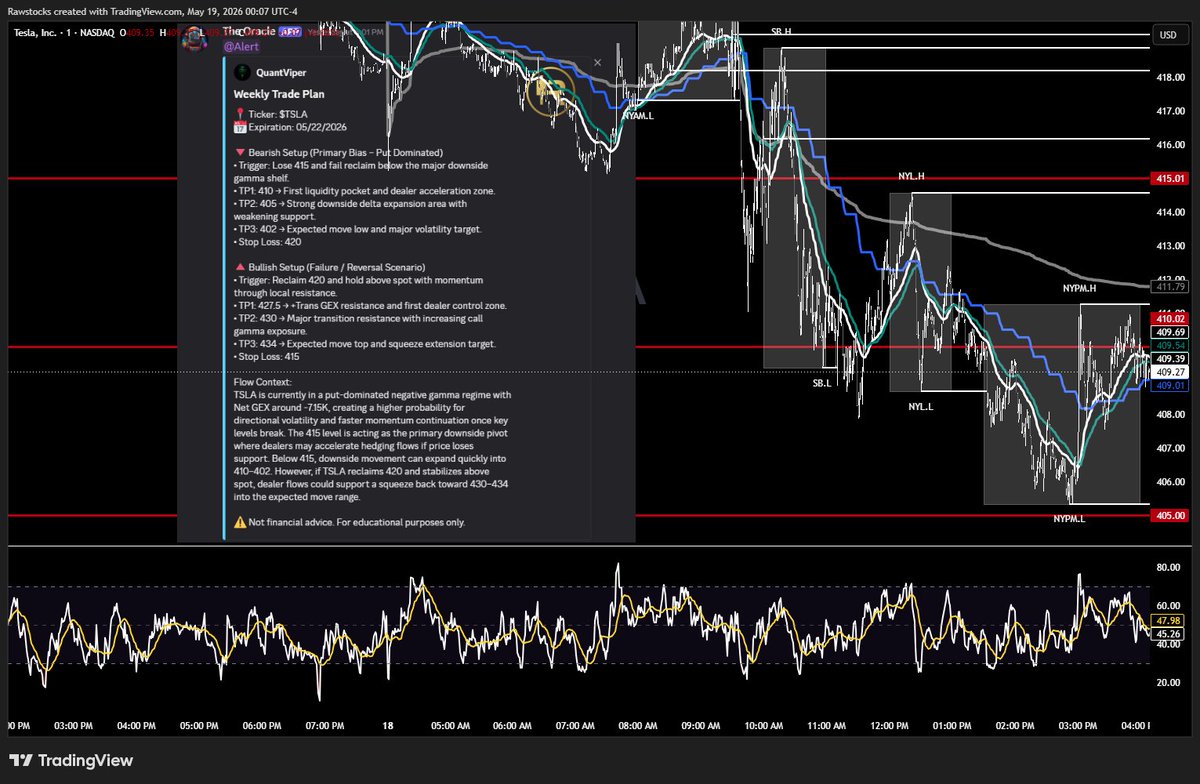The width and height of the screenshot is (1200, 784).
Task: Click the @Alert mention
Action: point(239,46)
